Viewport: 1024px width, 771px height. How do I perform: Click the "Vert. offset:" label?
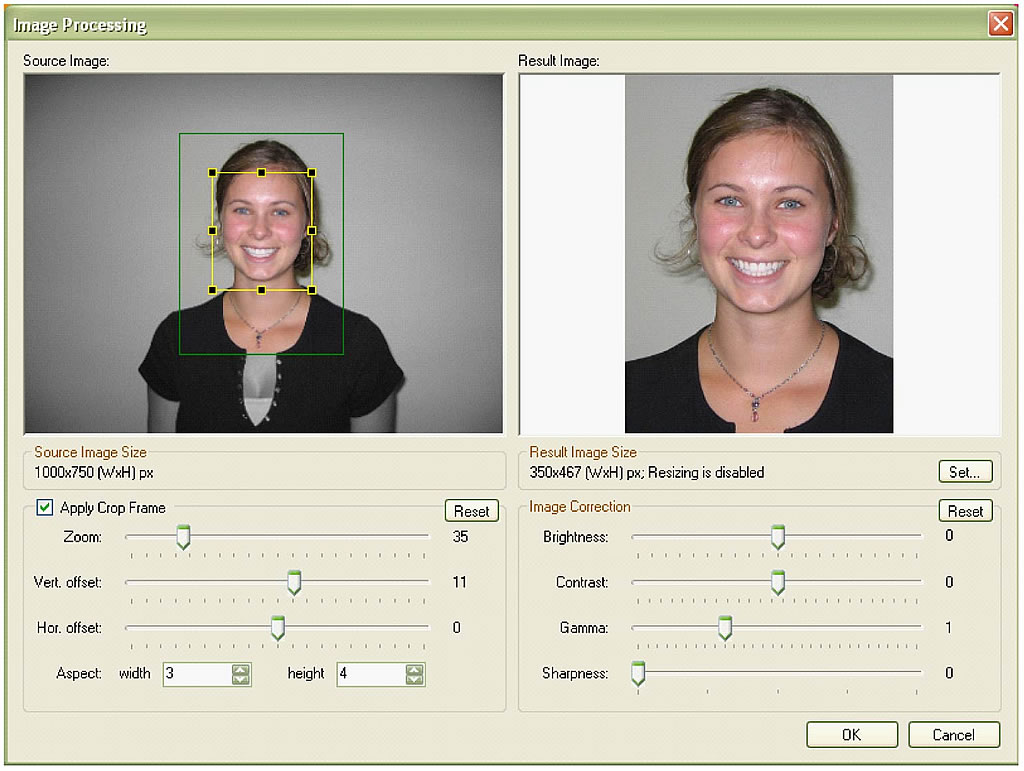tap(68, 582)
